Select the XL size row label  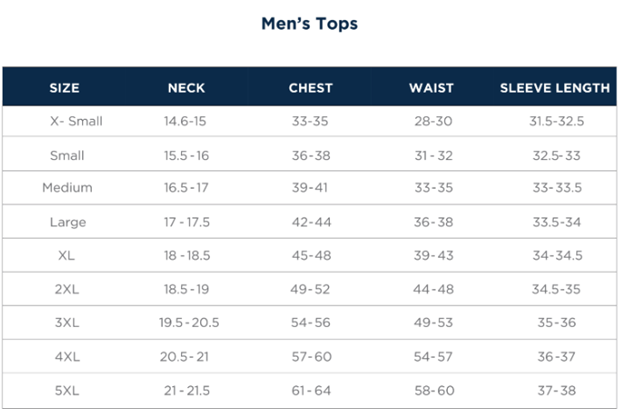67,255
